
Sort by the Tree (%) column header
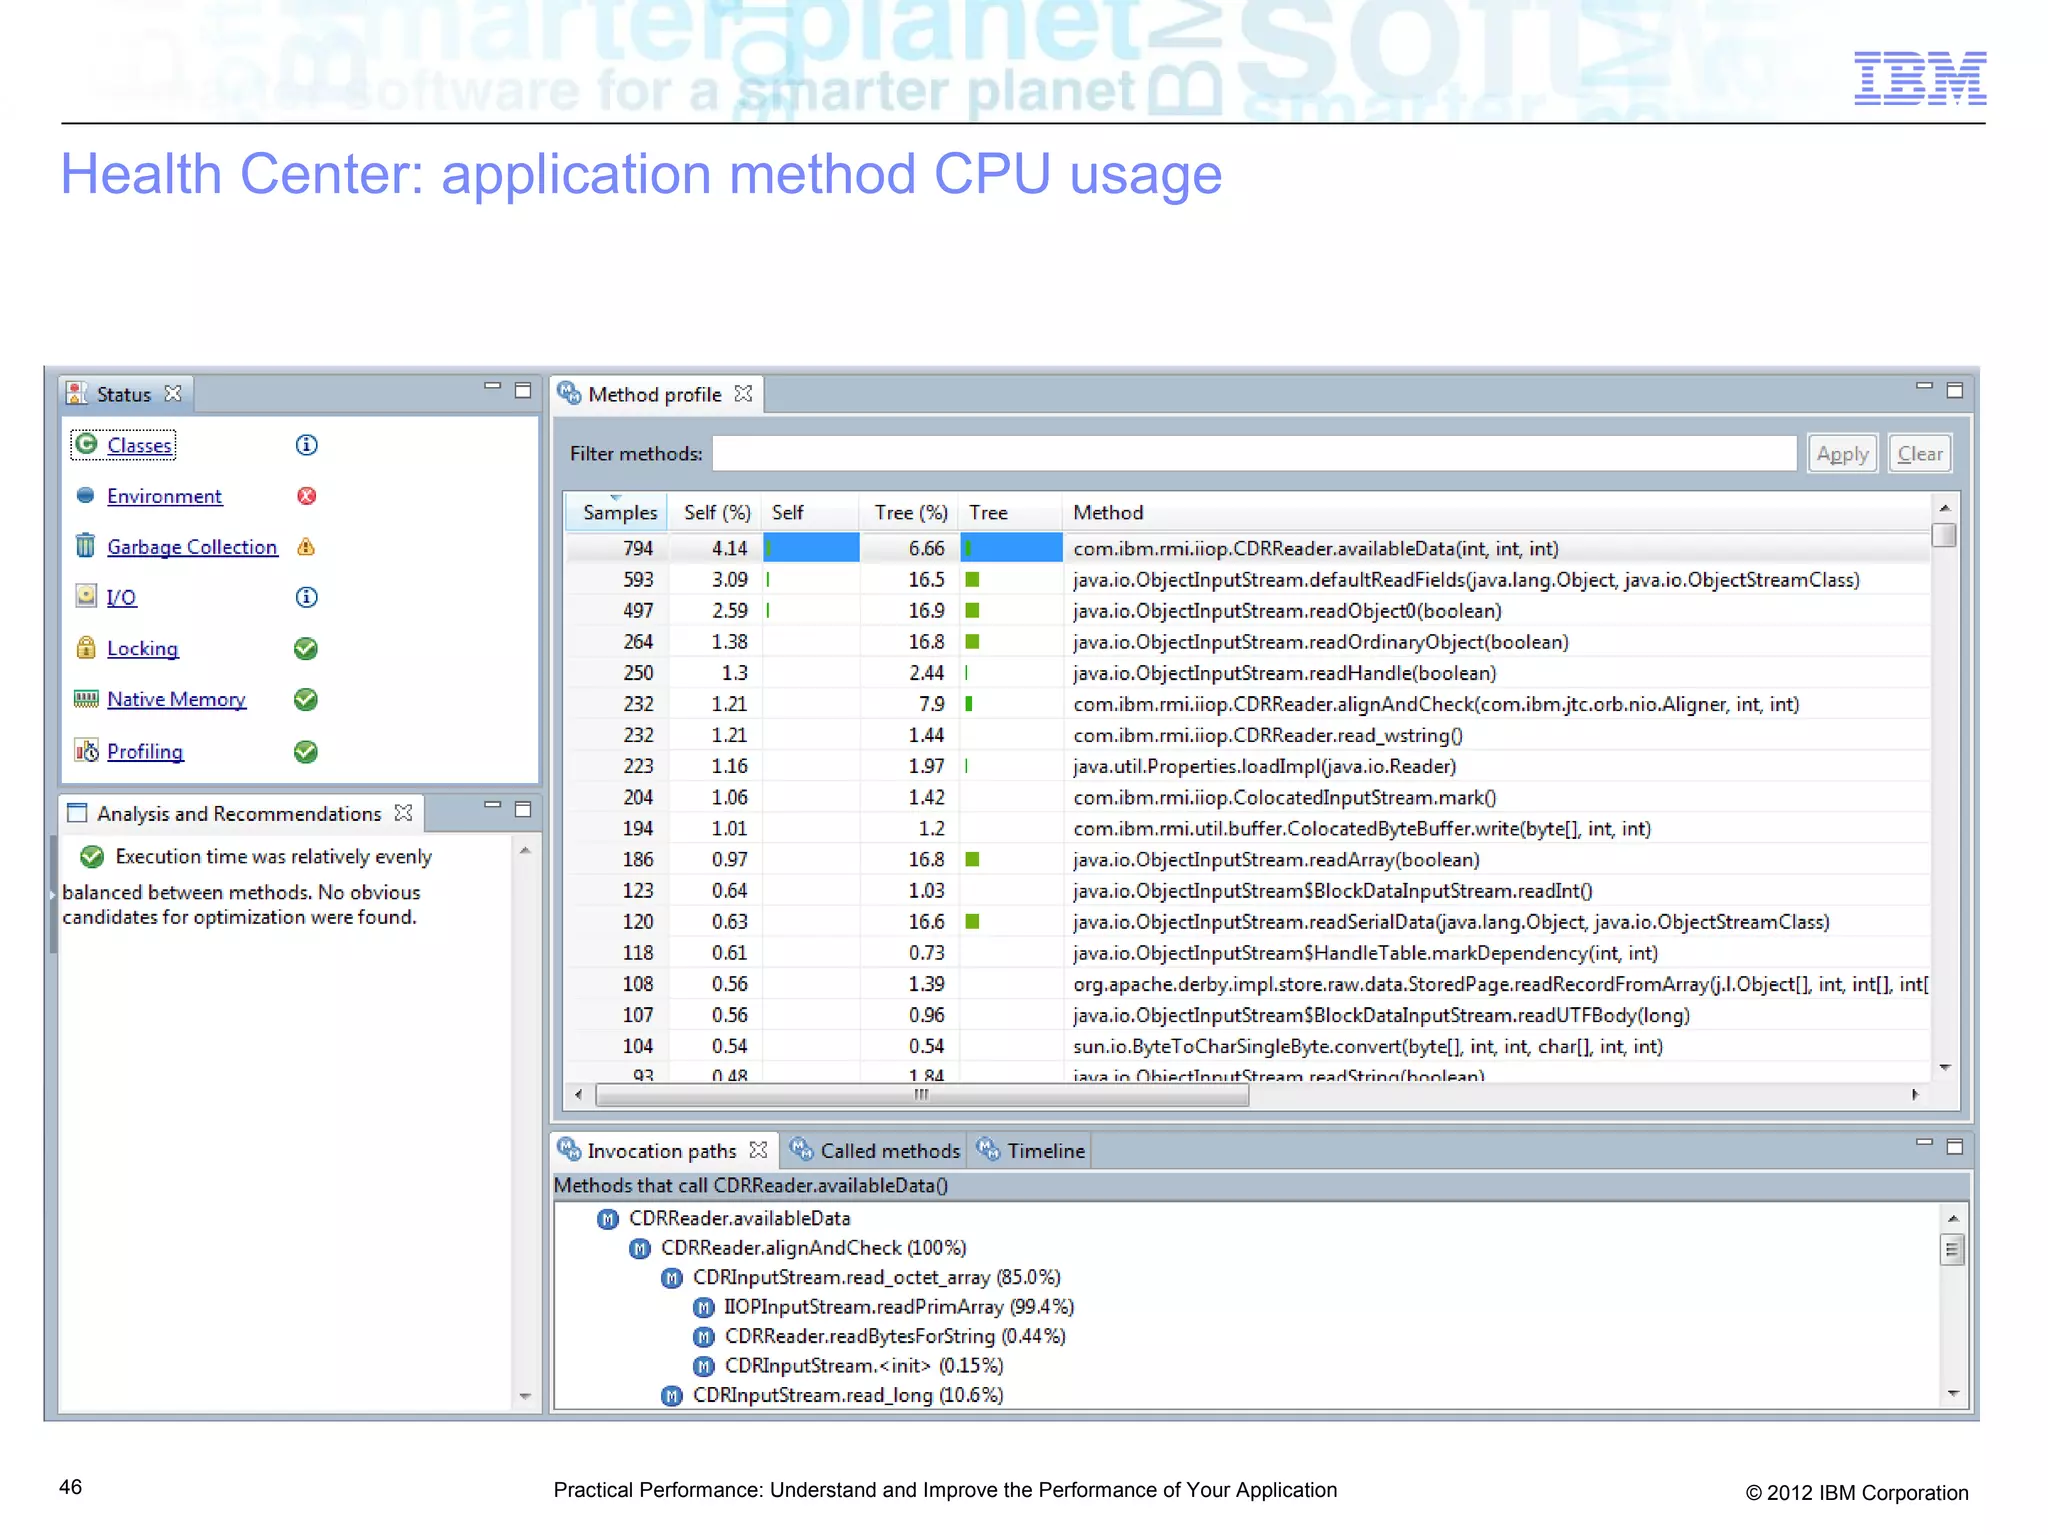[x=909, y=512]
